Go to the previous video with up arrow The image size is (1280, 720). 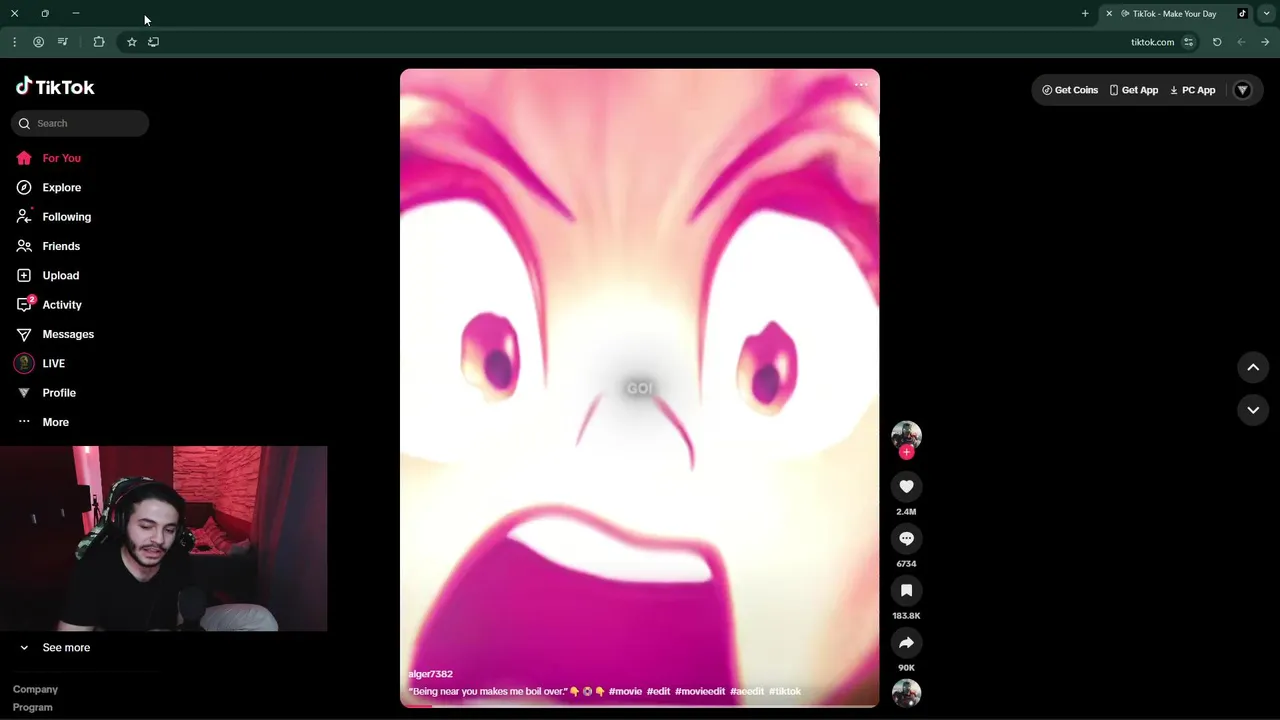point(1253,368)
